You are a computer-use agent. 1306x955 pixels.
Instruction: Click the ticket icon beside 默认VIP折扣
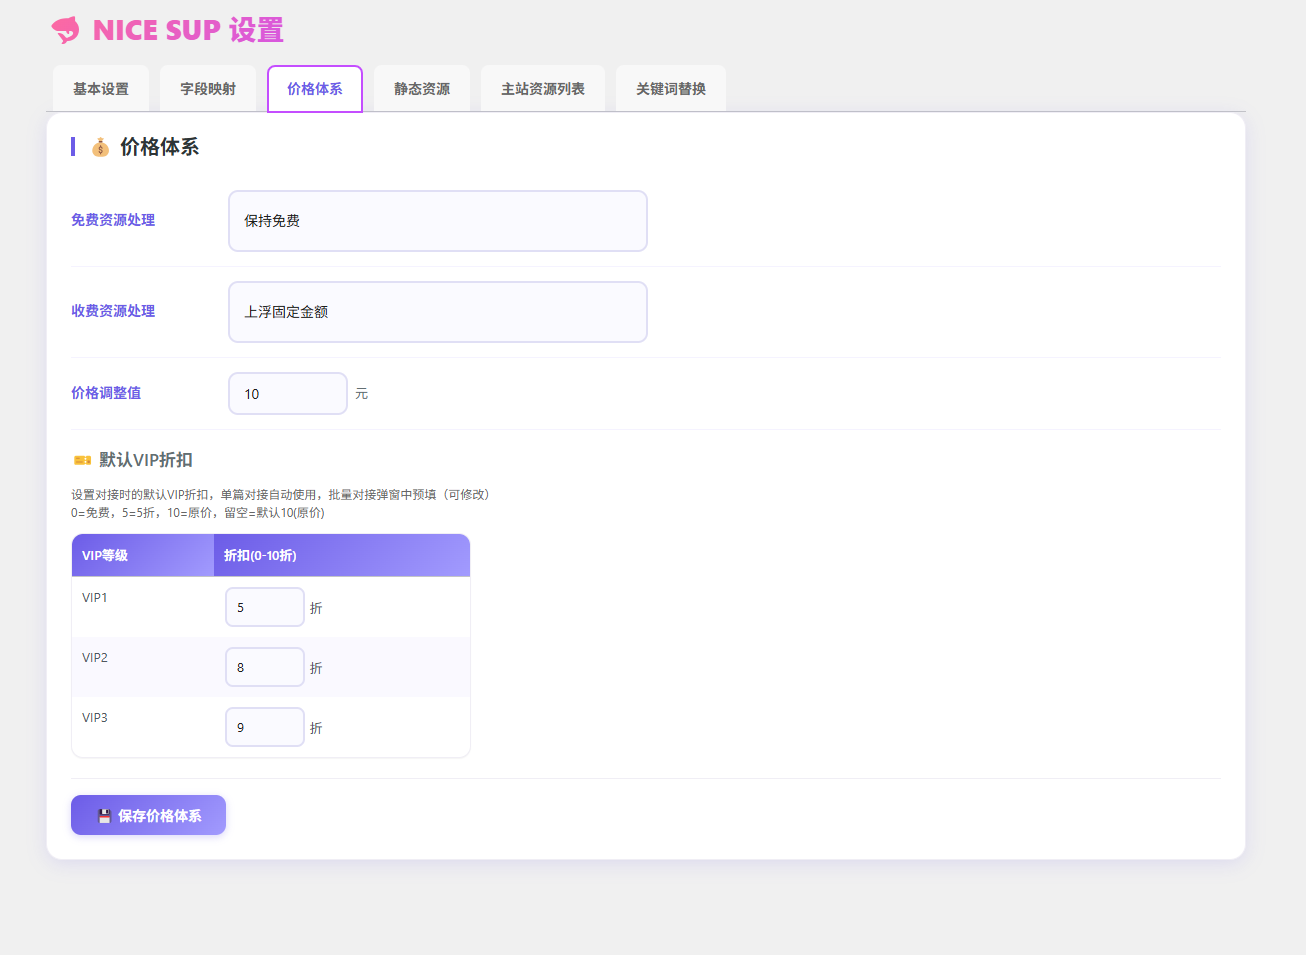pyautogui.click(x=82, y=460)
